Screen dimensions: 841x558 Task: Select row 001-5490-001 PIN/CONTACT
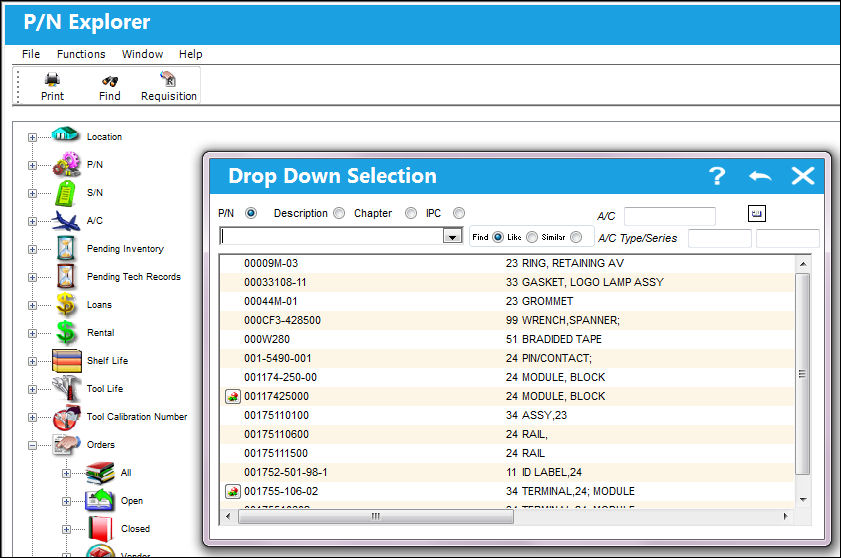click(x=507, y=358)
